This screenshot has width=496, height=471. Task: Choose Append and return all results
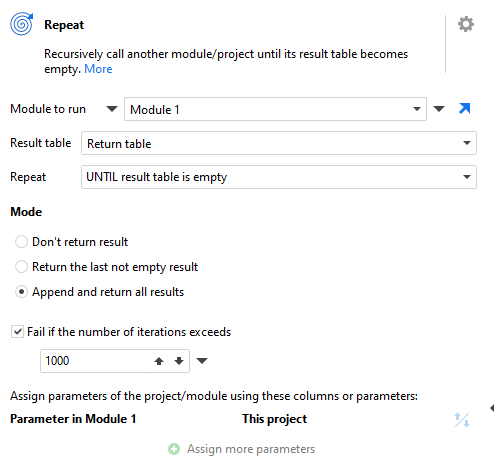pos(21,292)
